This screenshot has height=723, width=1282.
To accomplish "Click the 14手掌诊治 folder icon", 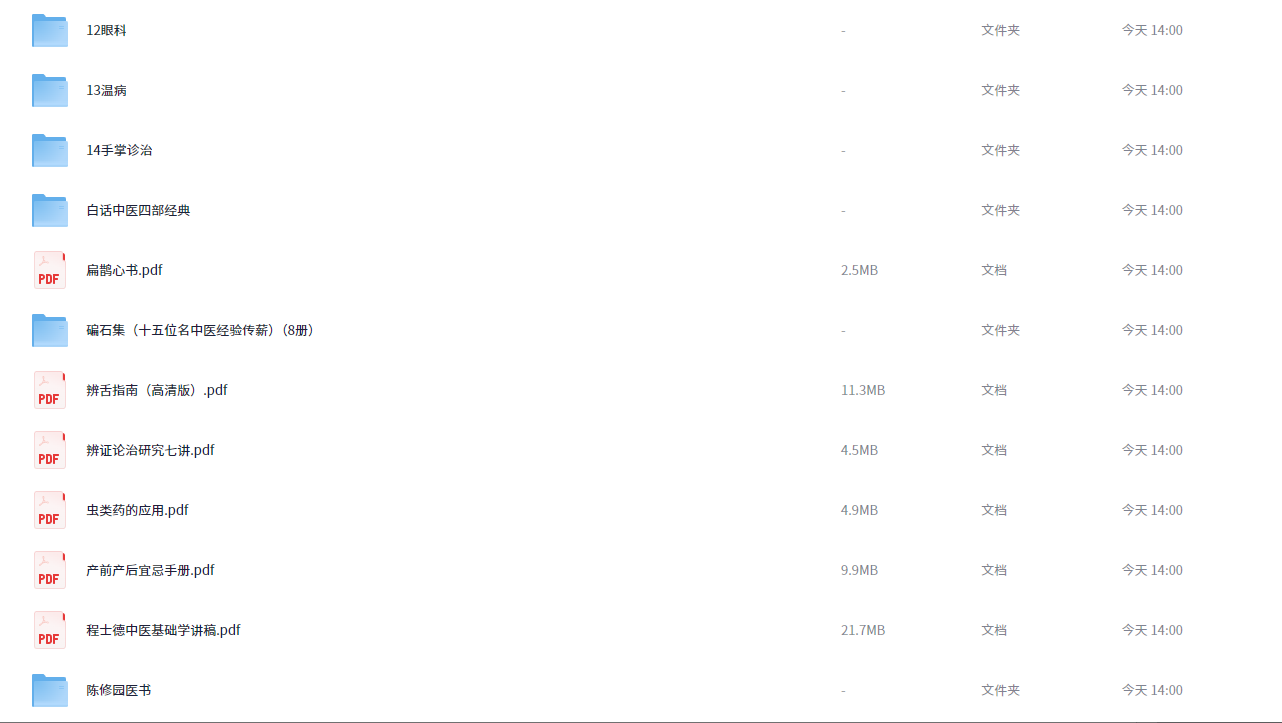I will click(x=50, y=150).
